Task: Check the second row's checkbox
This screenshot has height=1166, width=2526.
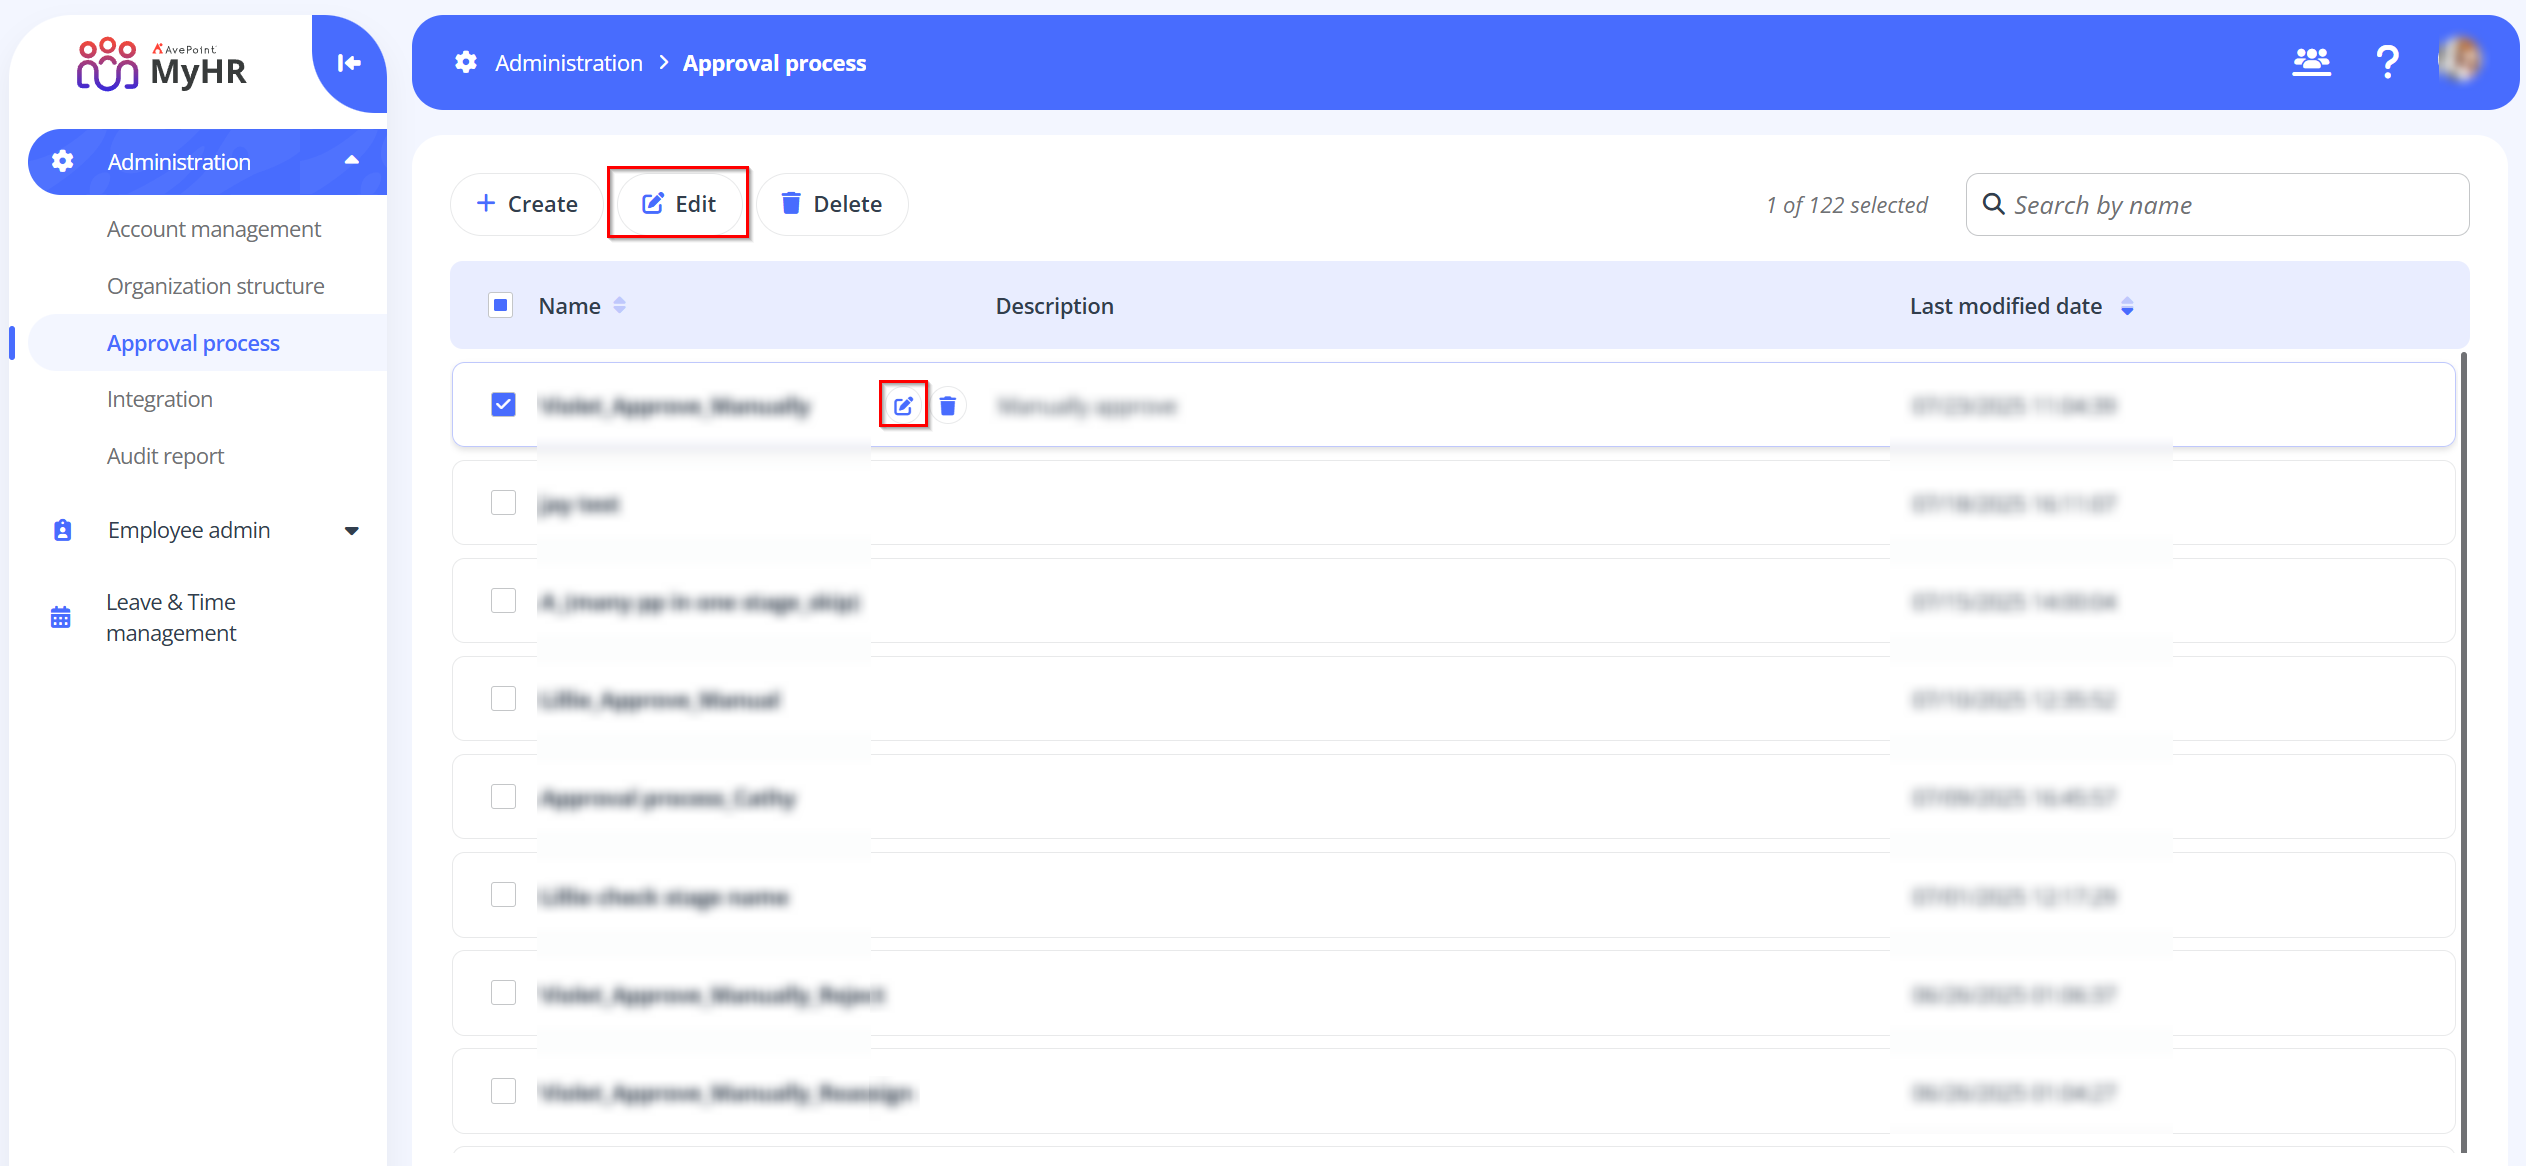Action: 503,503
